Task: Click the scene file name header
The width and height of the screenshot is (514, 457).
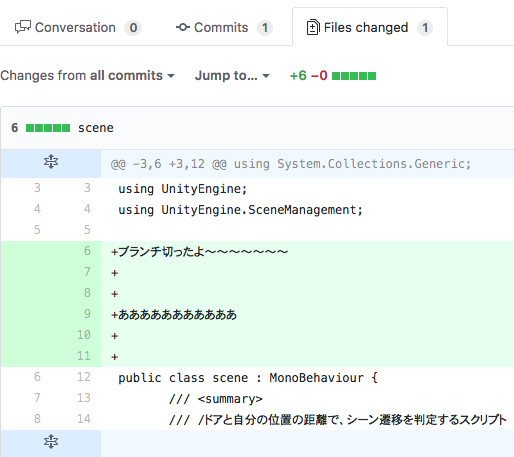Action: (96, 128)
